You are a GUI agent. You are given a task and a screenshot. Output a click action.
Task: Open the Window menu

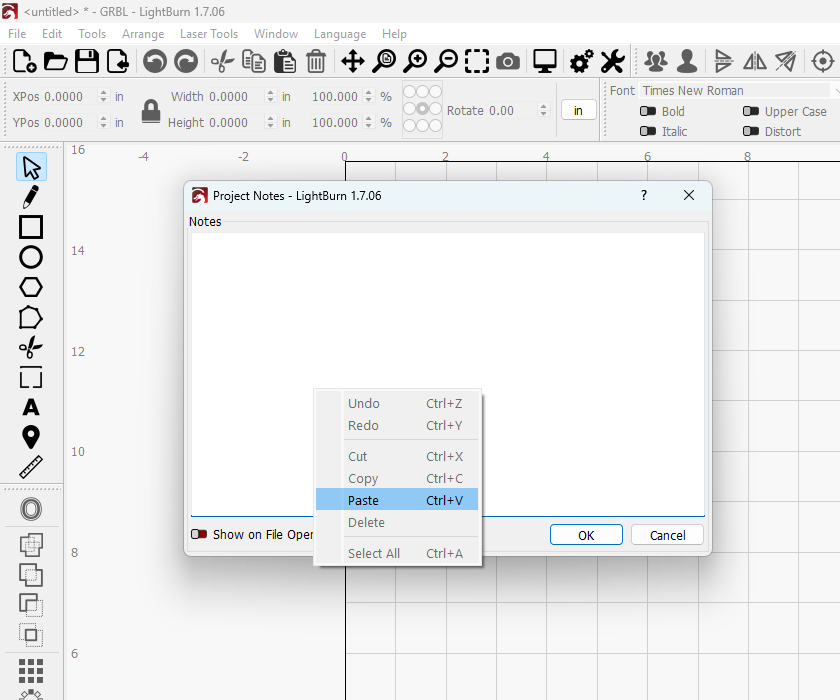tap(276, 34)
